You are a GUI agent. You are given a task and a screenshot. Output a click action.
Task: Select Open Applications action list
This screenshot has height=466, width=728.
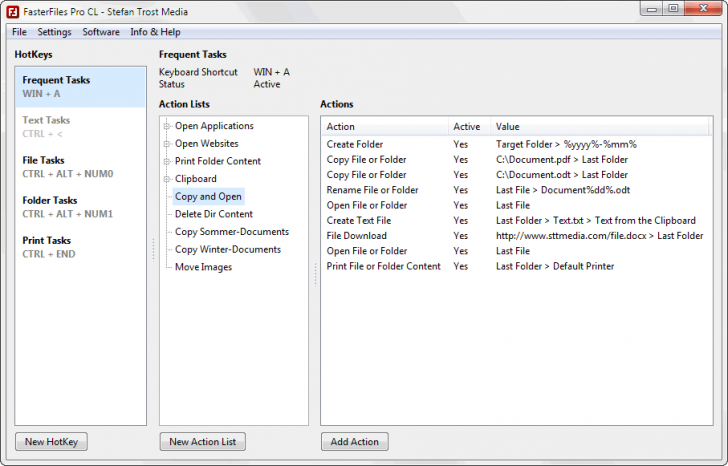(x=214, y=126)
